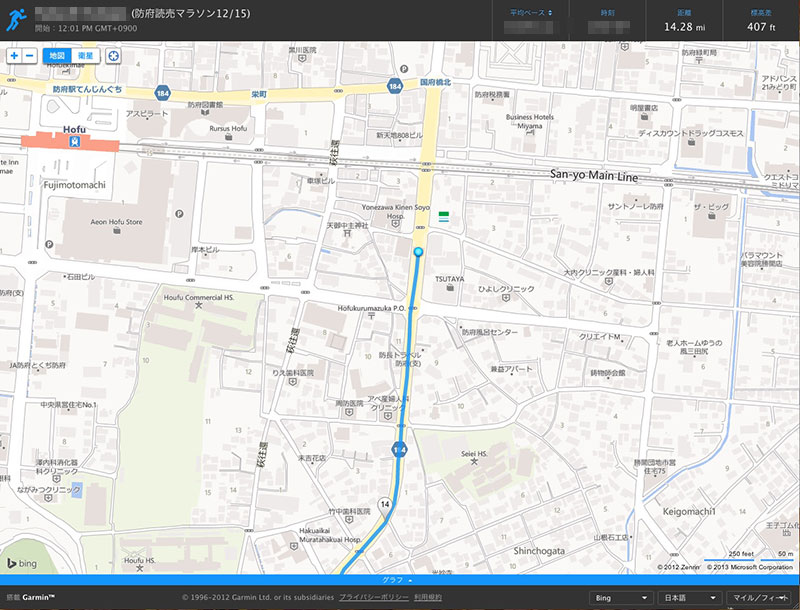This screenshot has width=800, height=610.
Task: Click the recenter map target icon
Action: 114,55
